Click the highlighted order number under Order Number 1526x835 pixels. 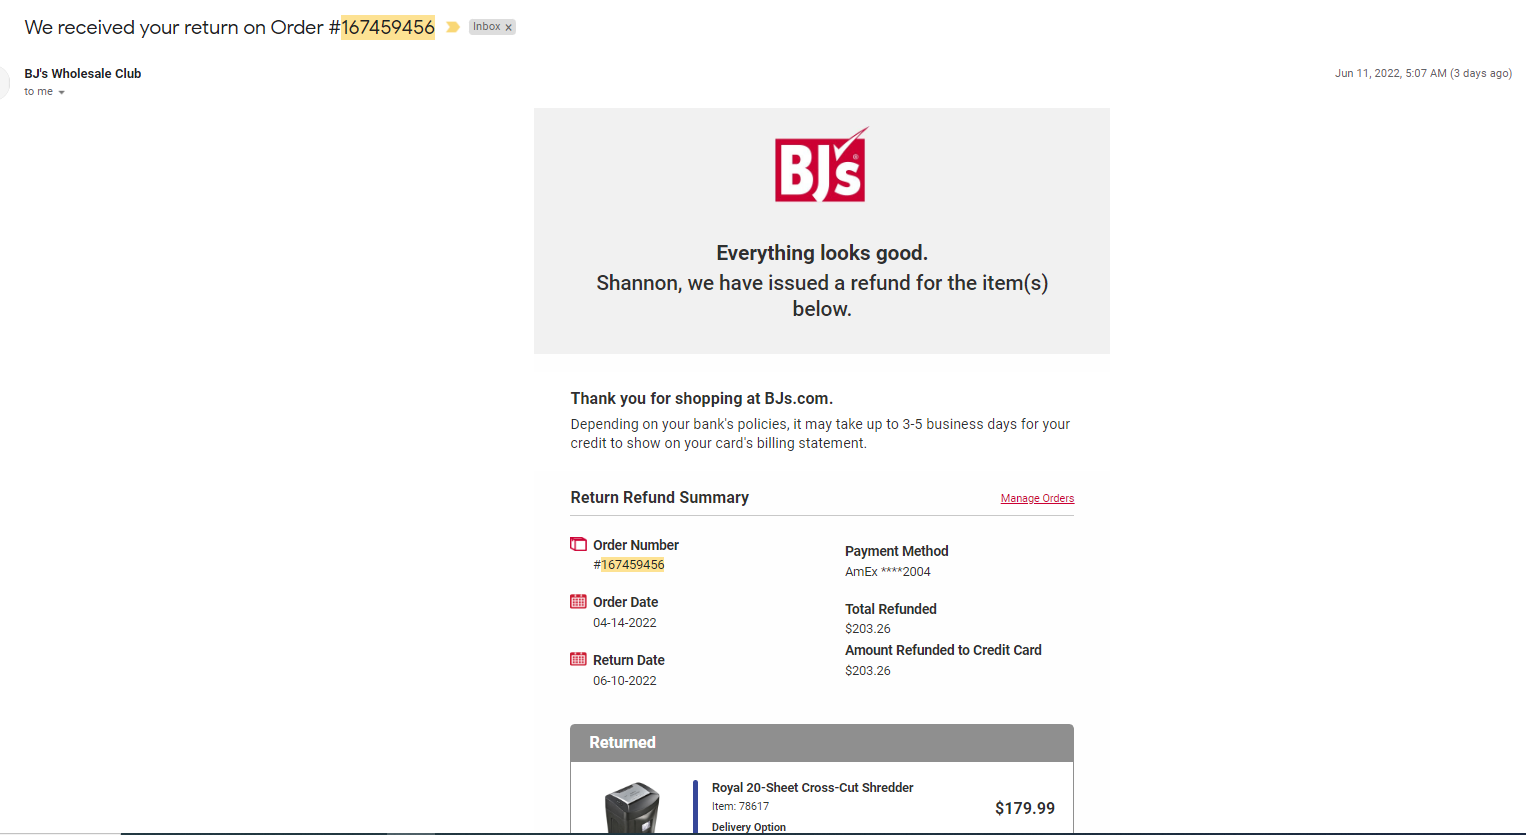coord(632,565)
